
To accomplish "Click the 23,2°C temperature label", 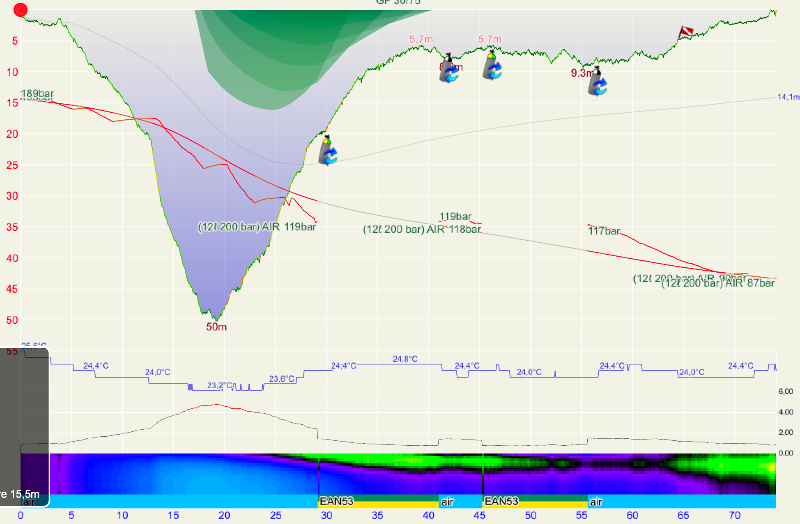I will pyautogui.click(x=220, y=385).
